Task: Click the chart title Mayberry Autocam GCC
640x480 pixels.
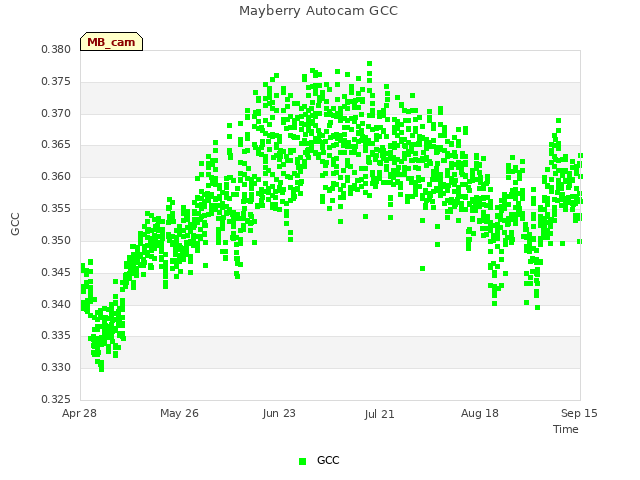Action: coord(318,11)
